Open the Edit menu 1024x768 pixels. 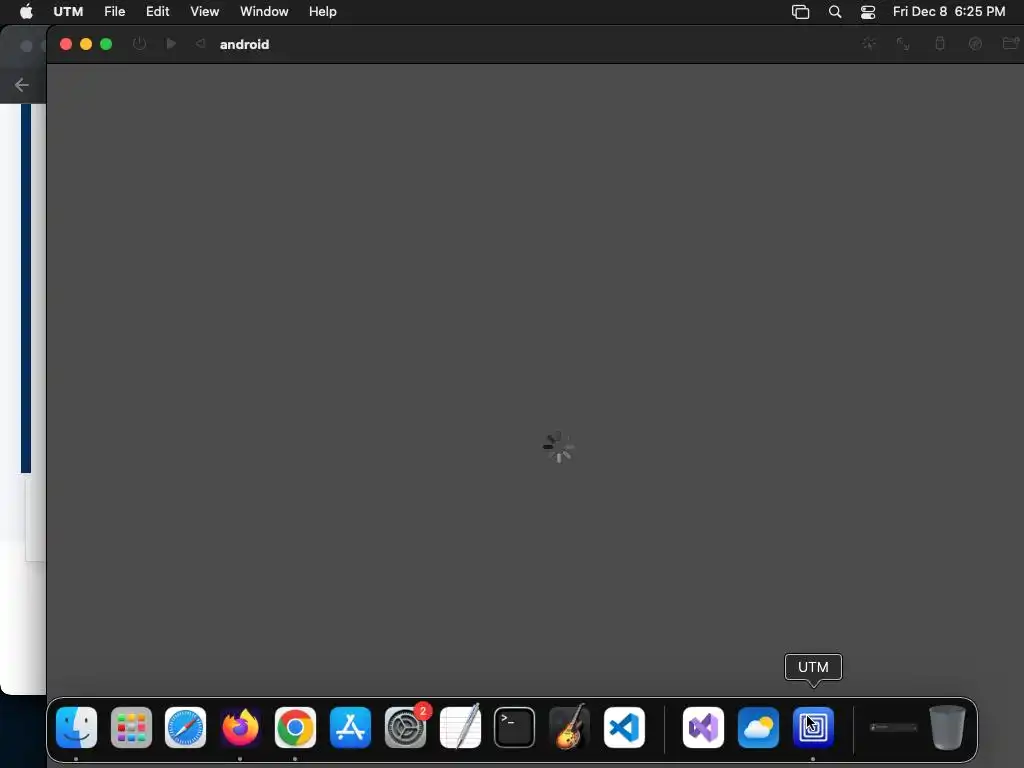[x=157, y=12]
